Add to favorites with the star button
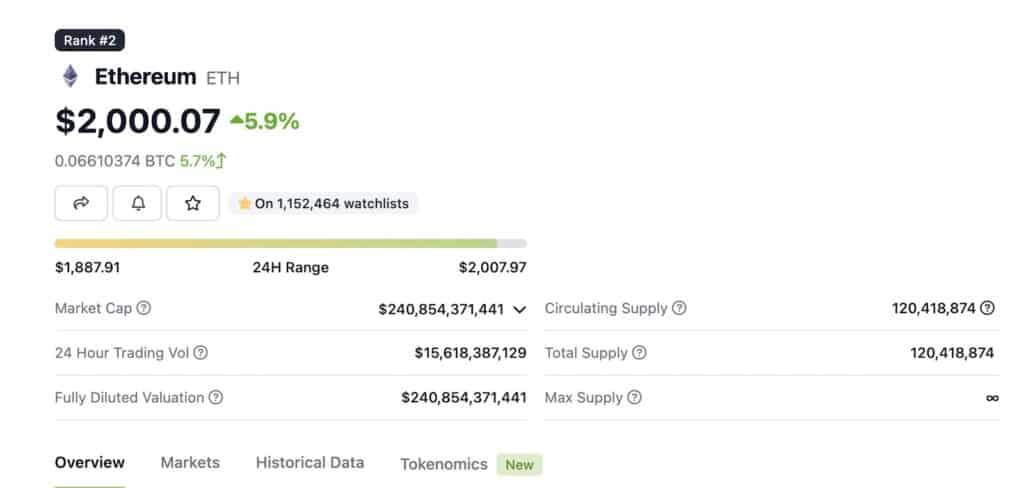 pyautogui.click(x=193, y=203)
